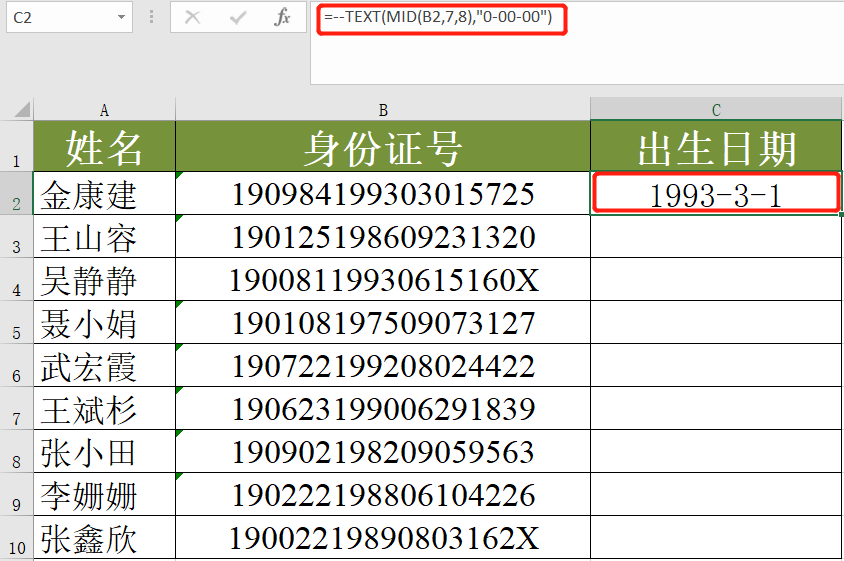Click header cell 出生日期
844x561 pixels.
(x=716, y=146)
